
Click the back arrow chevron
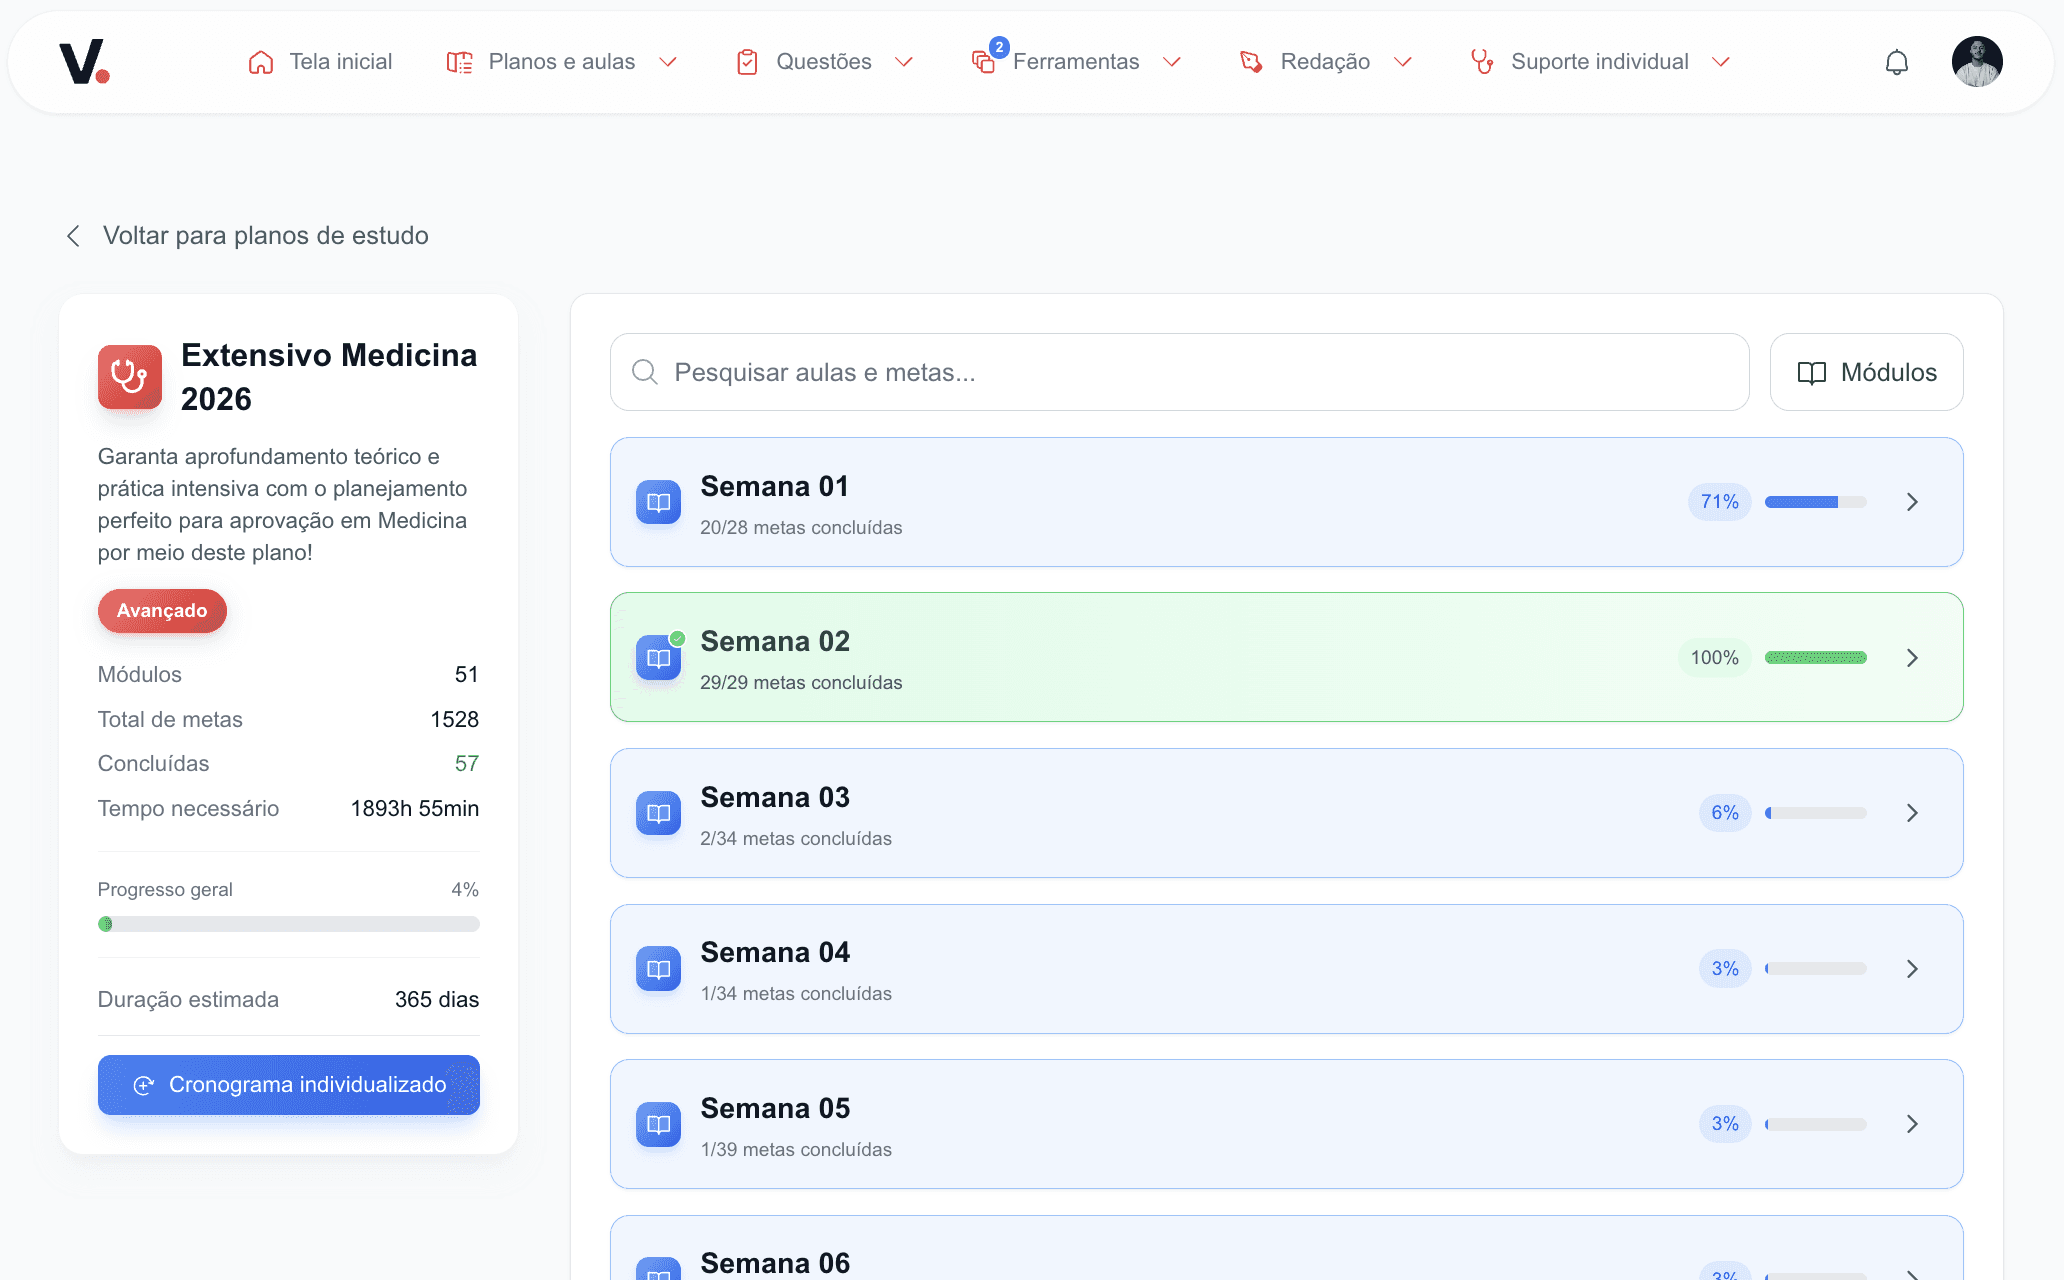73,236
